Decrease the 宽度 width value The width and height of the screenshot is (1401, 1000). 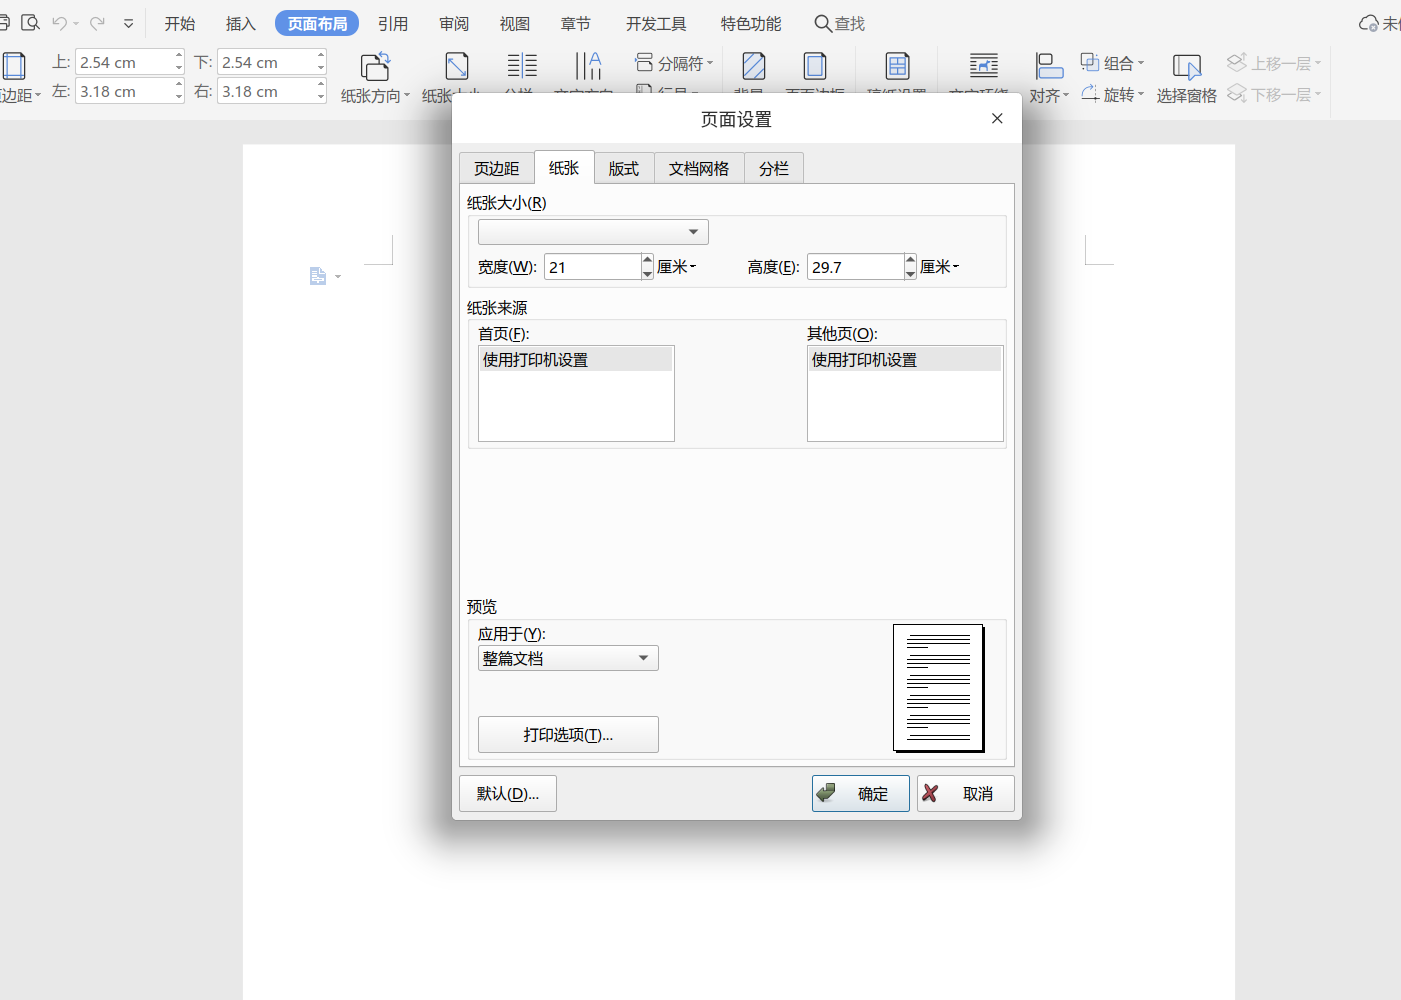click(647, 274)
